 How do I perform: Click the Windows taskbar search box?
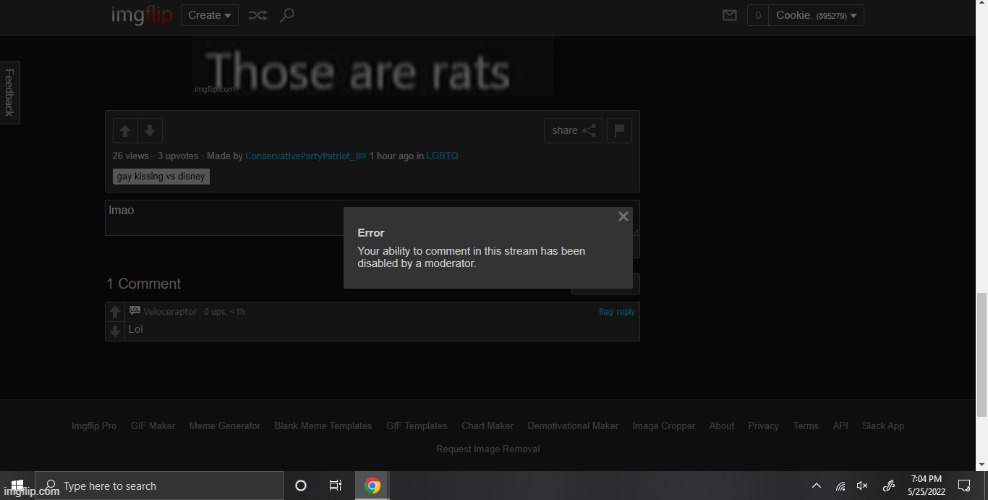pos(159,486)
